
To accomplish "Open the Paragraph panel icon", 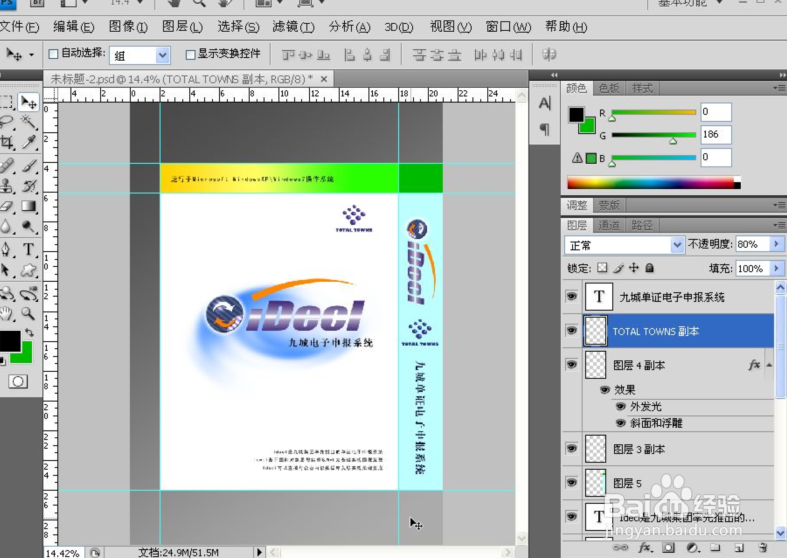I will click(545, 129).
